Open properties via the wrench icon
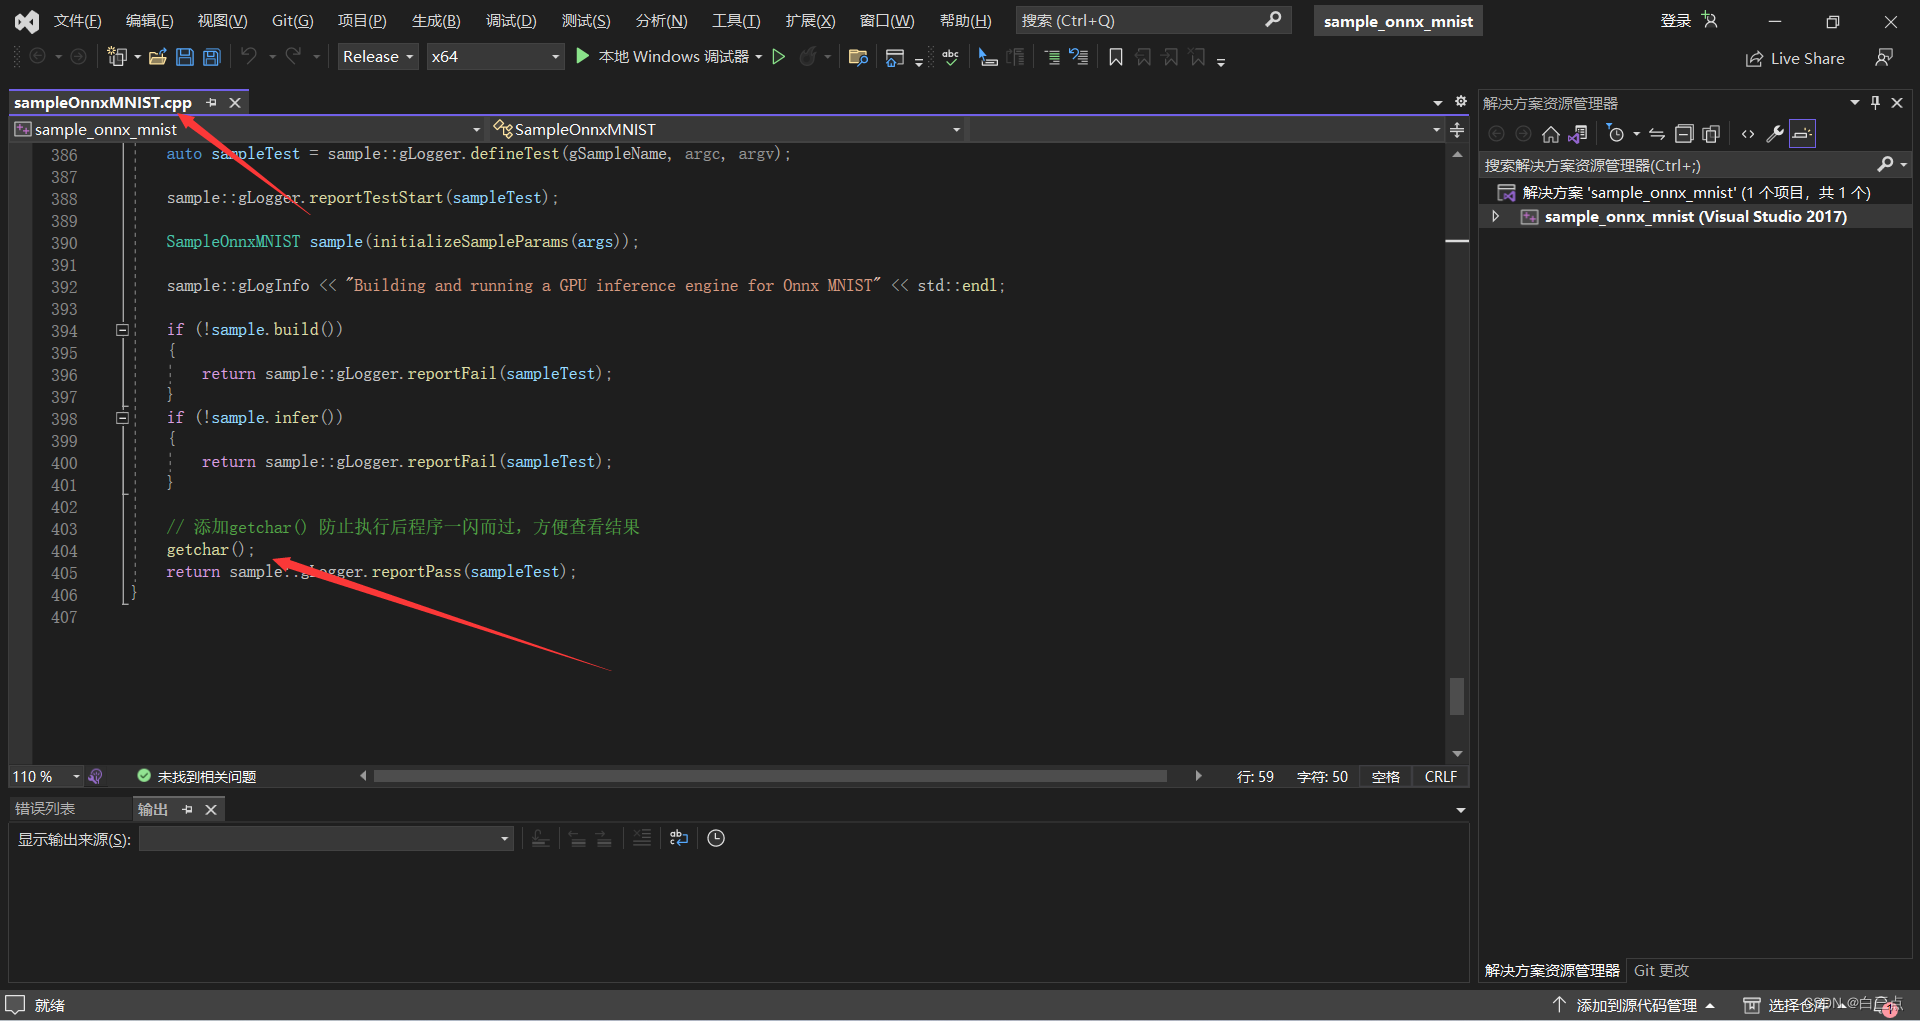The height and width of the screenshot is (1021, 1920). 1775,134
